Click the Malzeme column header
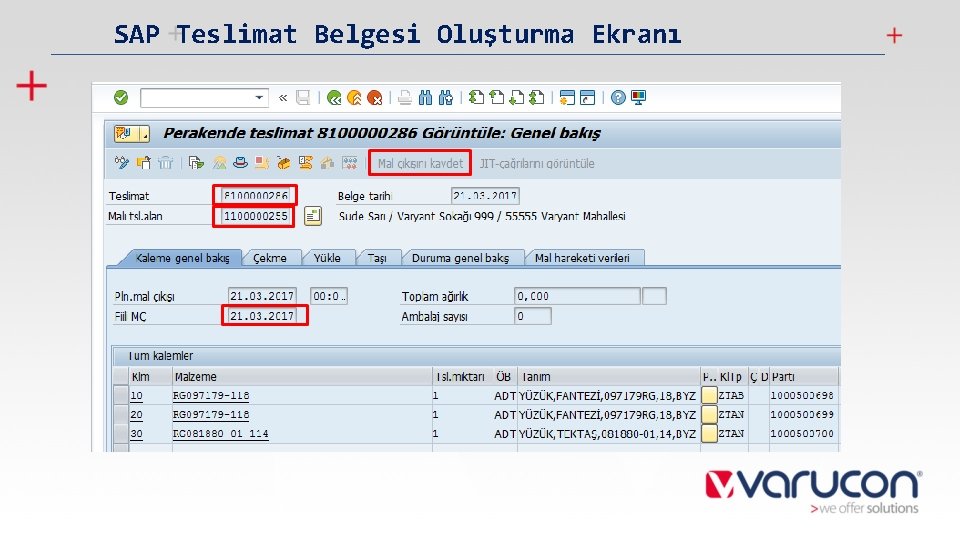The height and width of the screenshot is (540, 960). tap(302, 377)
